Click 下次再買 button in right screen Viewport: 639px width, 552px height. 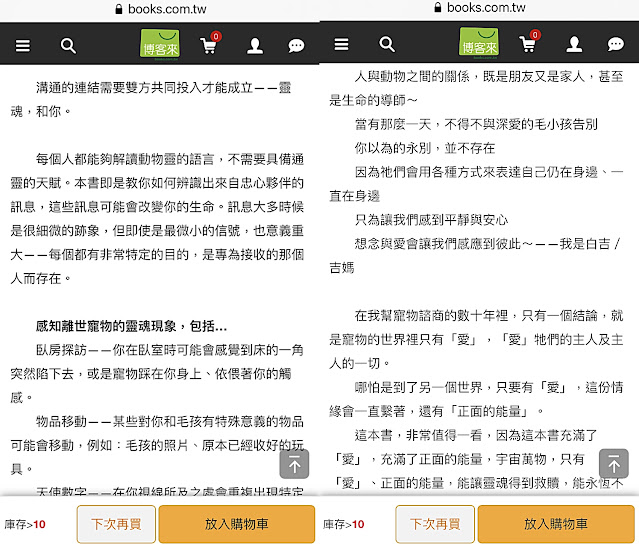435,524
